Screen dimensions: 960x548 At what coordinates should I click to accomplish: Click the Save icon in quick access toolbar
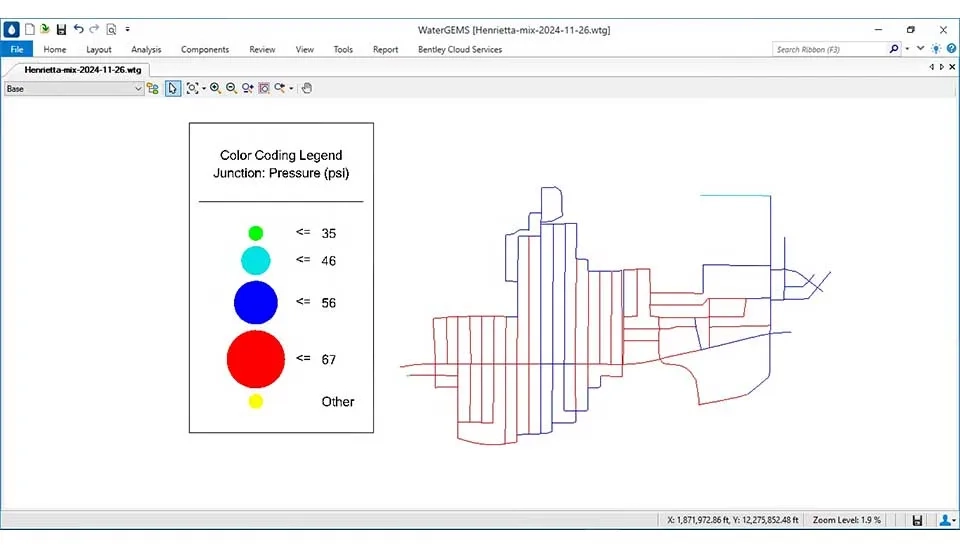[62, 30]
